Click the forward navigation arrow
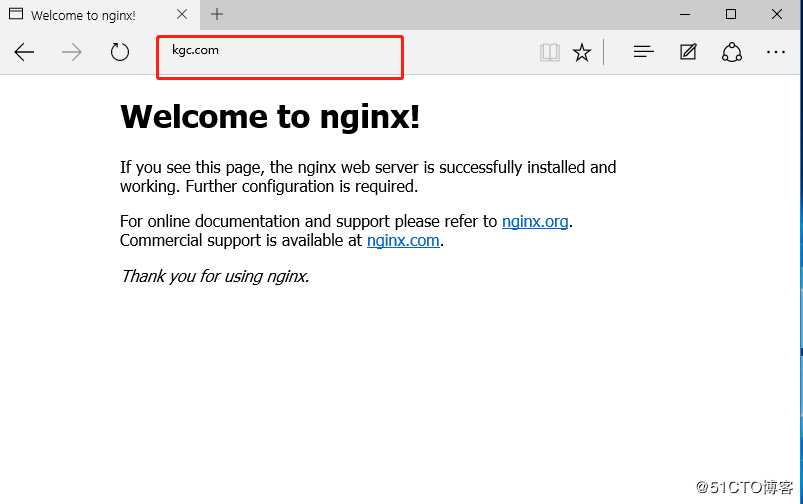Screen dimensions: 803x504 tap(72, 52)
